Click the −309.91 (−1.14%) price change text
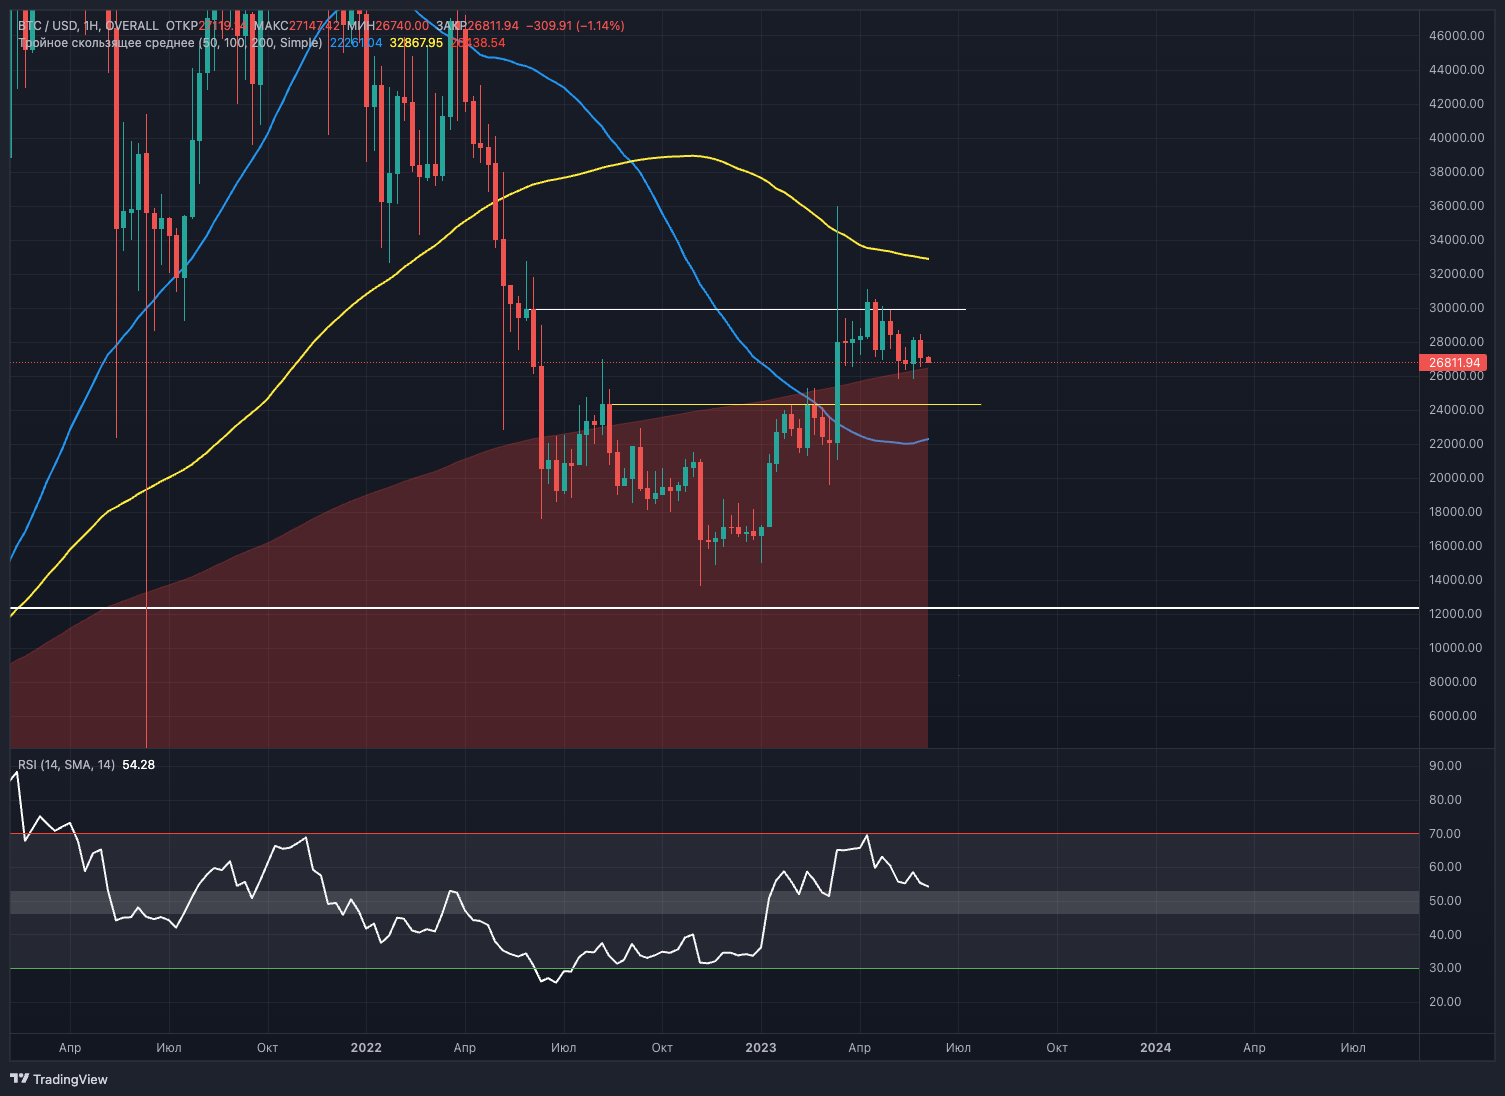 (574, 25)
